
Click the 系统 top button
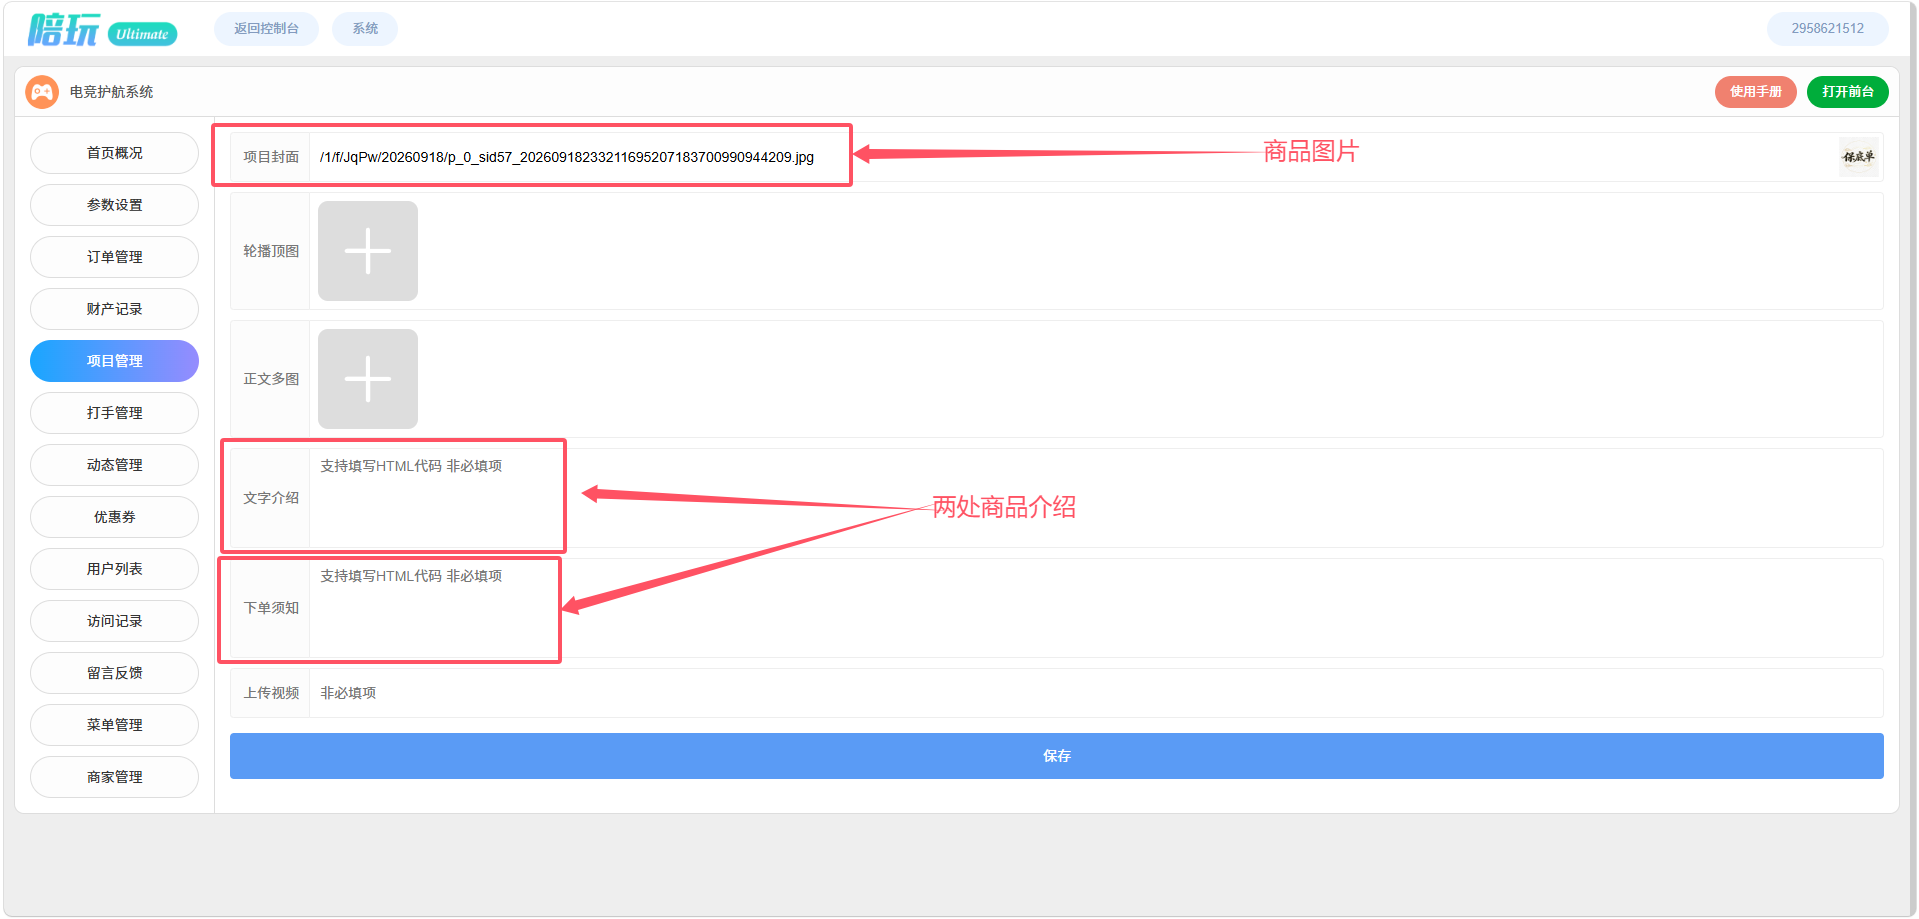point(365,29)
